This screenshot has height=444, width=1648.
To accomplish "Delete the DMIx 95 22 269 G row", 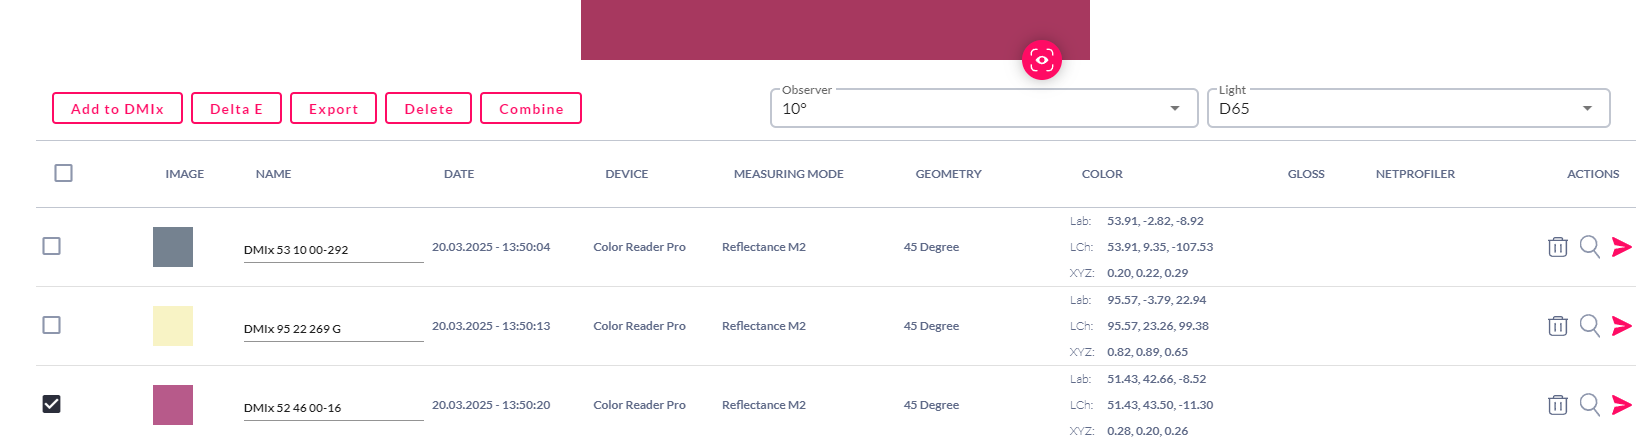I will click(1557, 326).
